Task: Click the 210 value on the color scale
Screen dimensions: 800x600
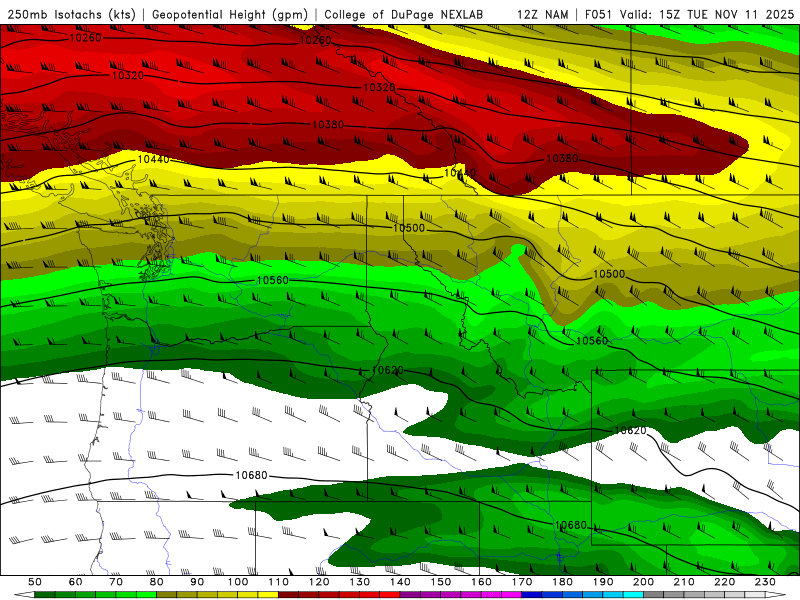Action: tap(684, 582)
